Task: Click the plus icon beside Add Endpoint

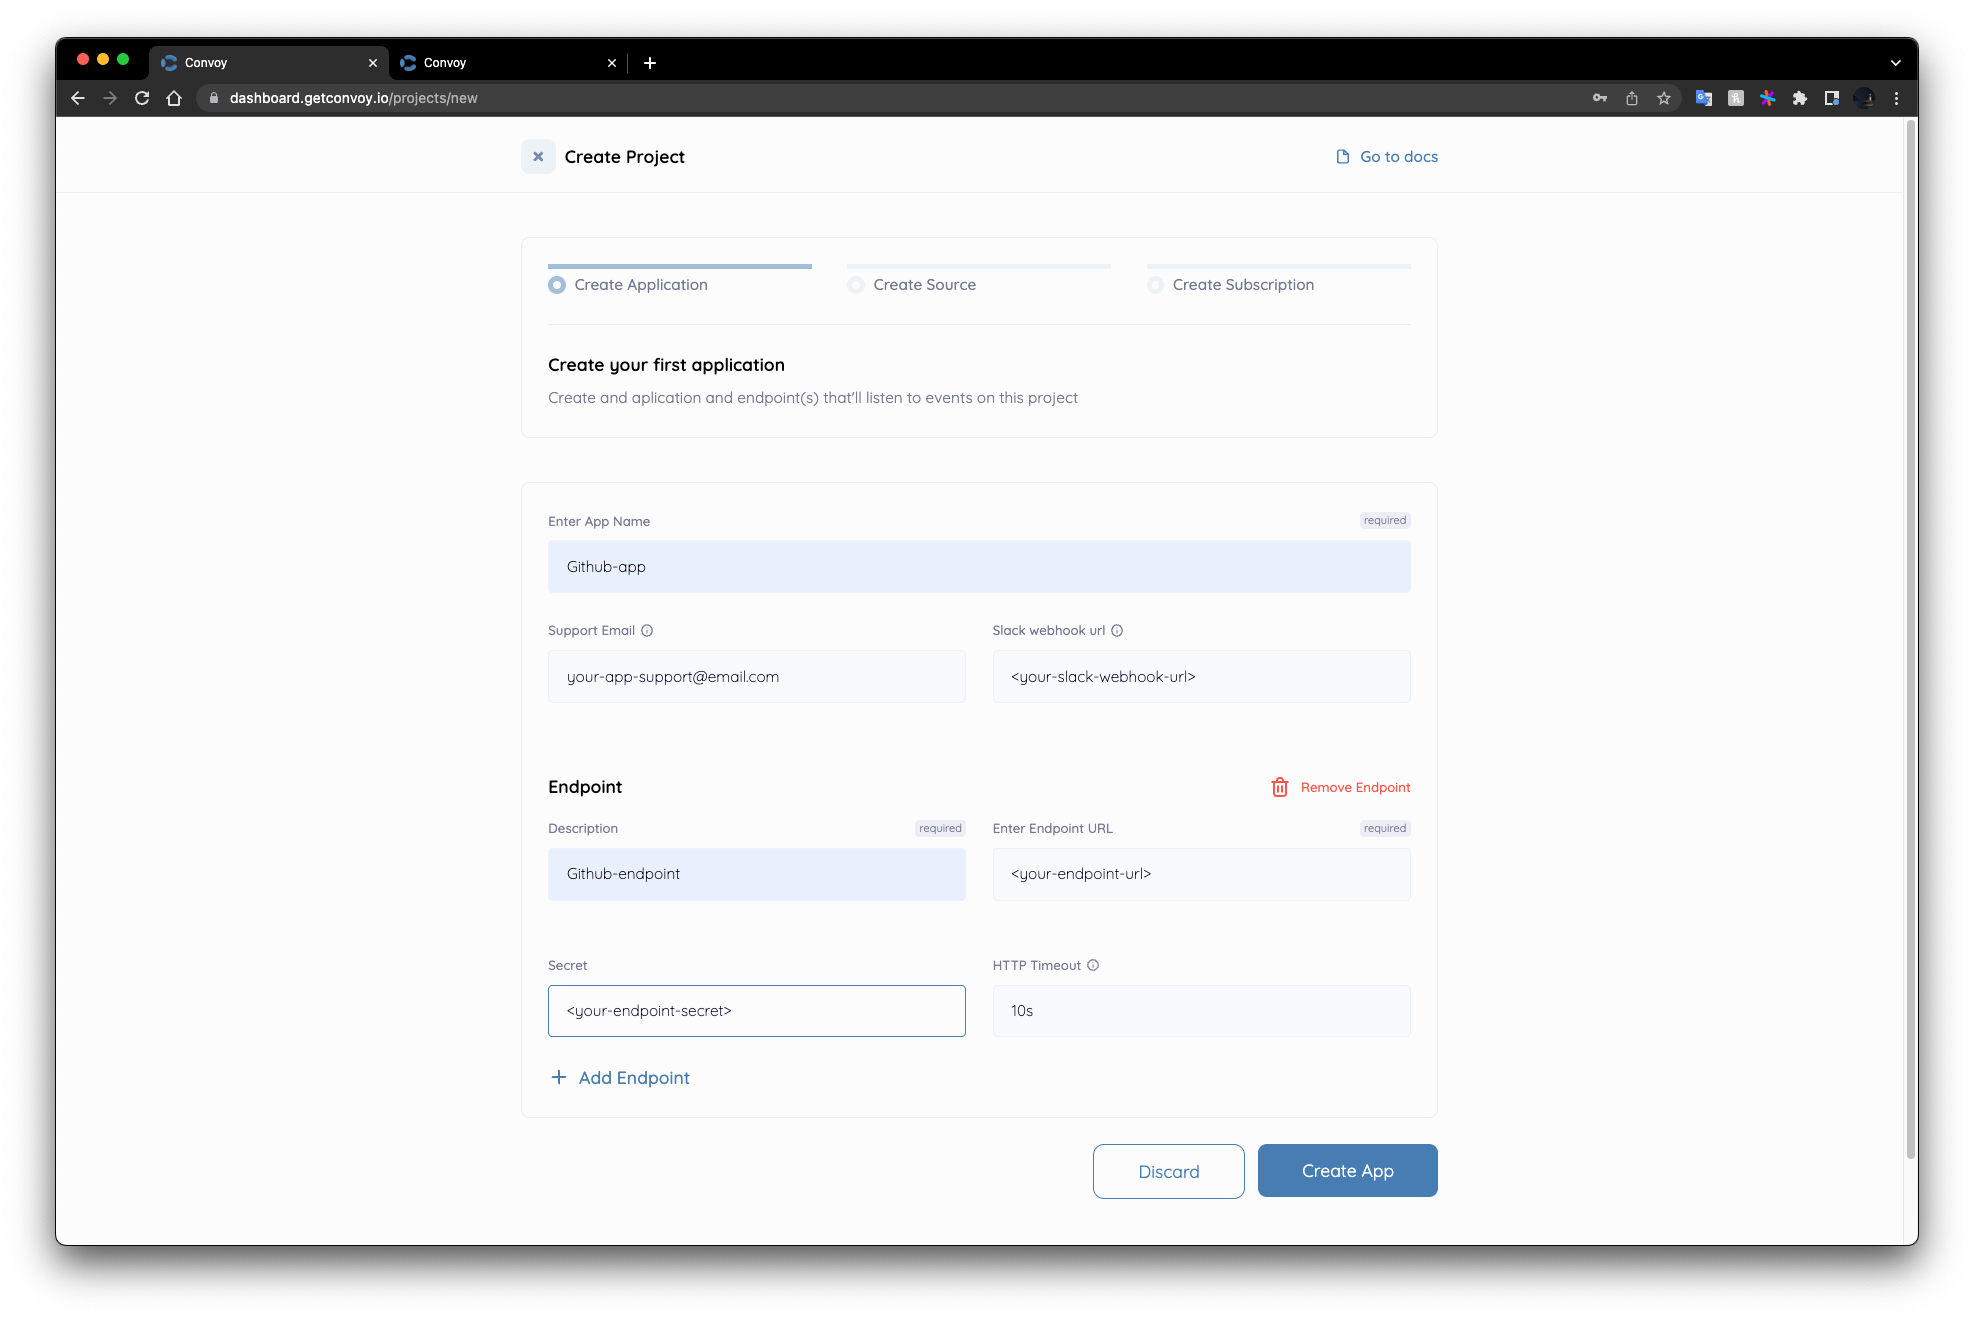Action: click(x=559, y=1077)
